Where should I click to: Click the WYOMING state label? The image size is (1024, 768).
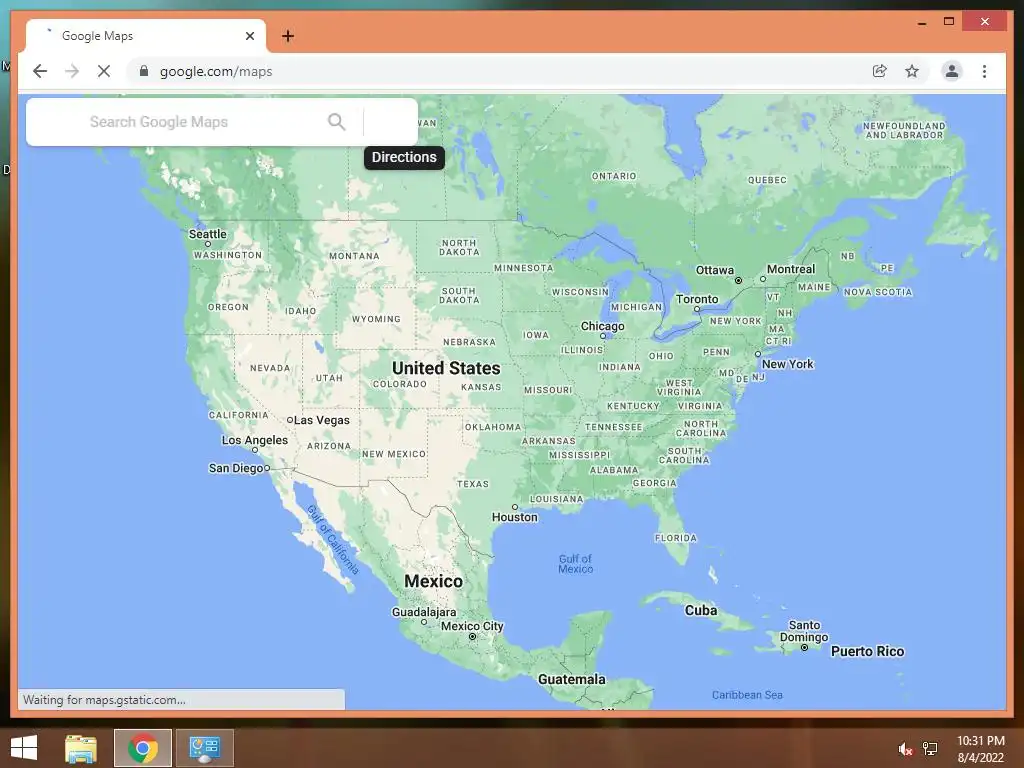click(376, 319)
